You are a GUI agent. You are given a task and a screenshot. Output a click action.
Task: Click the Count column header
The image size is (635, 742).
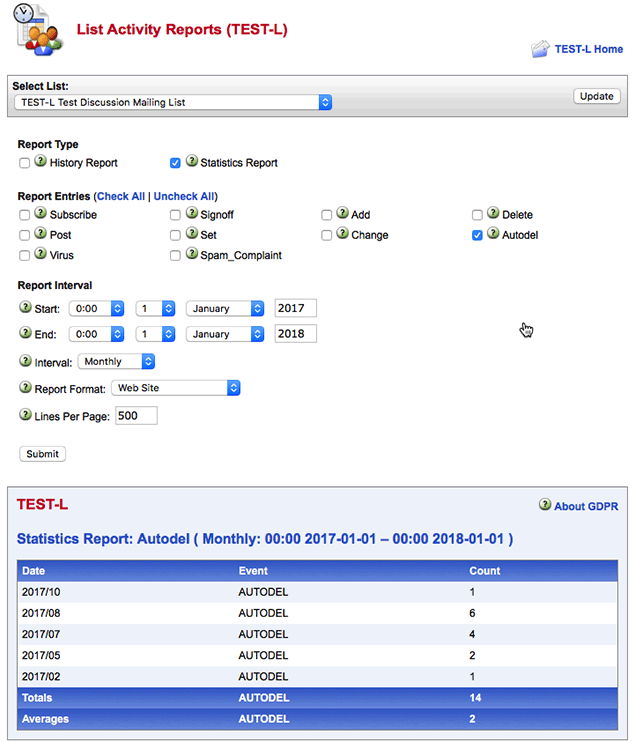point(485,571)
